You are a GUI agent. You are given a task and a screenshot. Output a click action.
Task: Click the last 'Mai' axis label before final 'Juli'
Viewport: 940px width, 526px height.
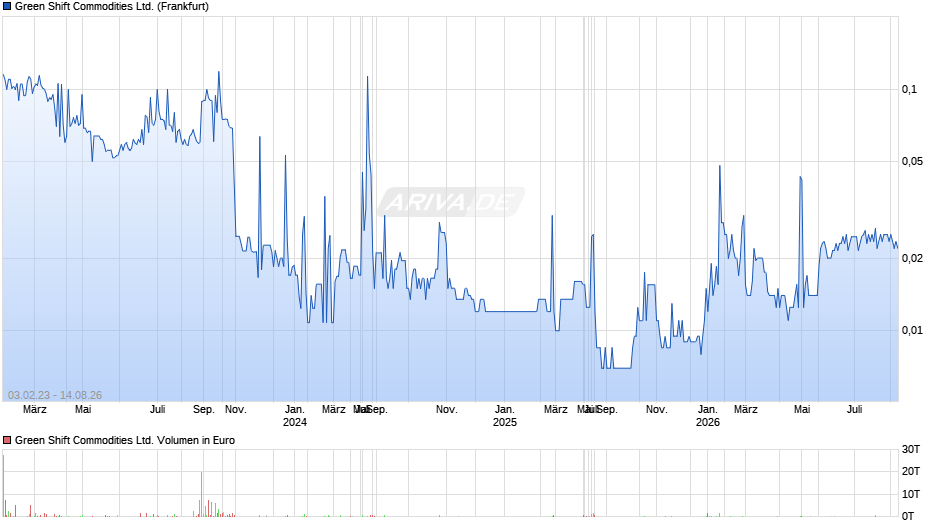pyautogui.click(x=802, y=410)
